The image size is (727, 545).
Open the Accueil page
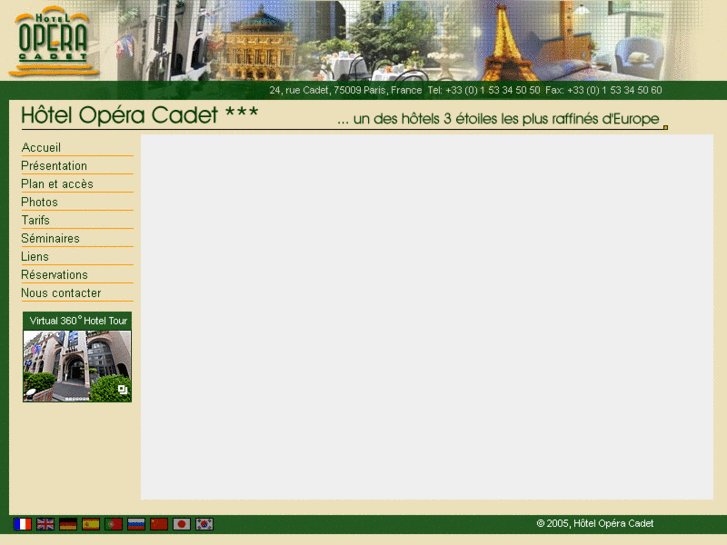tap(41, 147)
